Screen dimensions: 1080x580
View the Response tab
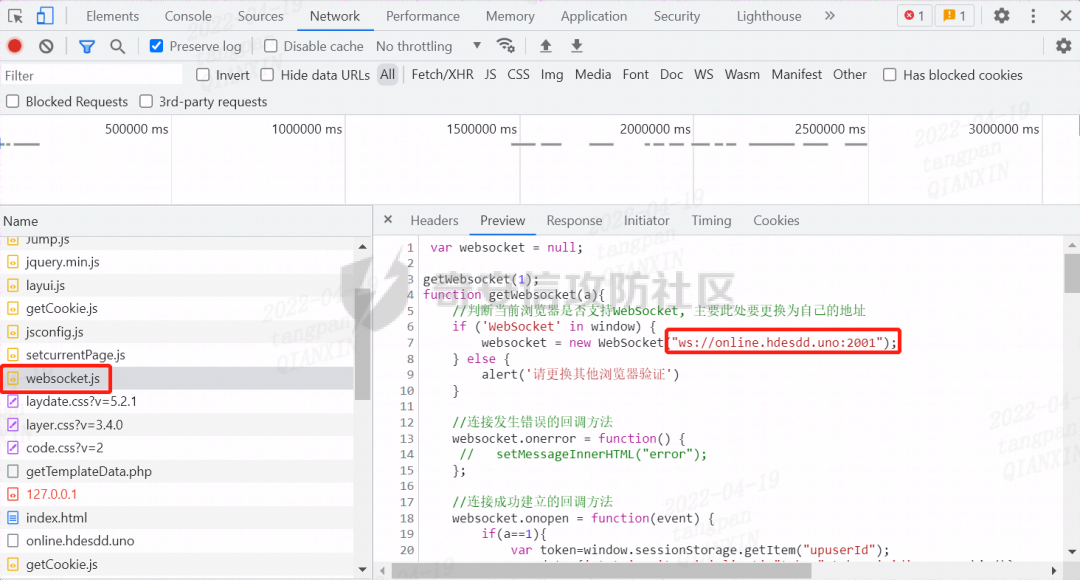click(x=574, y=220)
